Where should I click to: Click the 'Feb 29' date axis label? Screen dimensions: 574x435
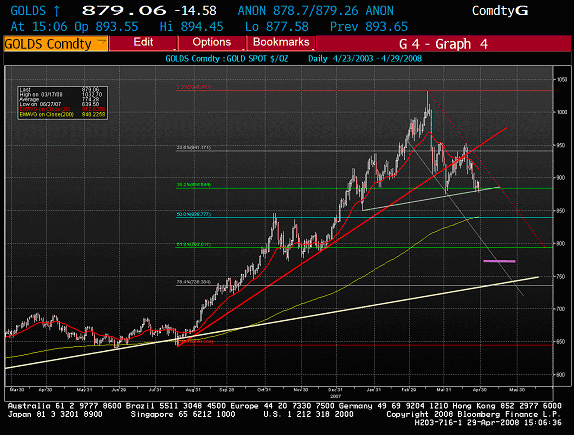[409, 390]
